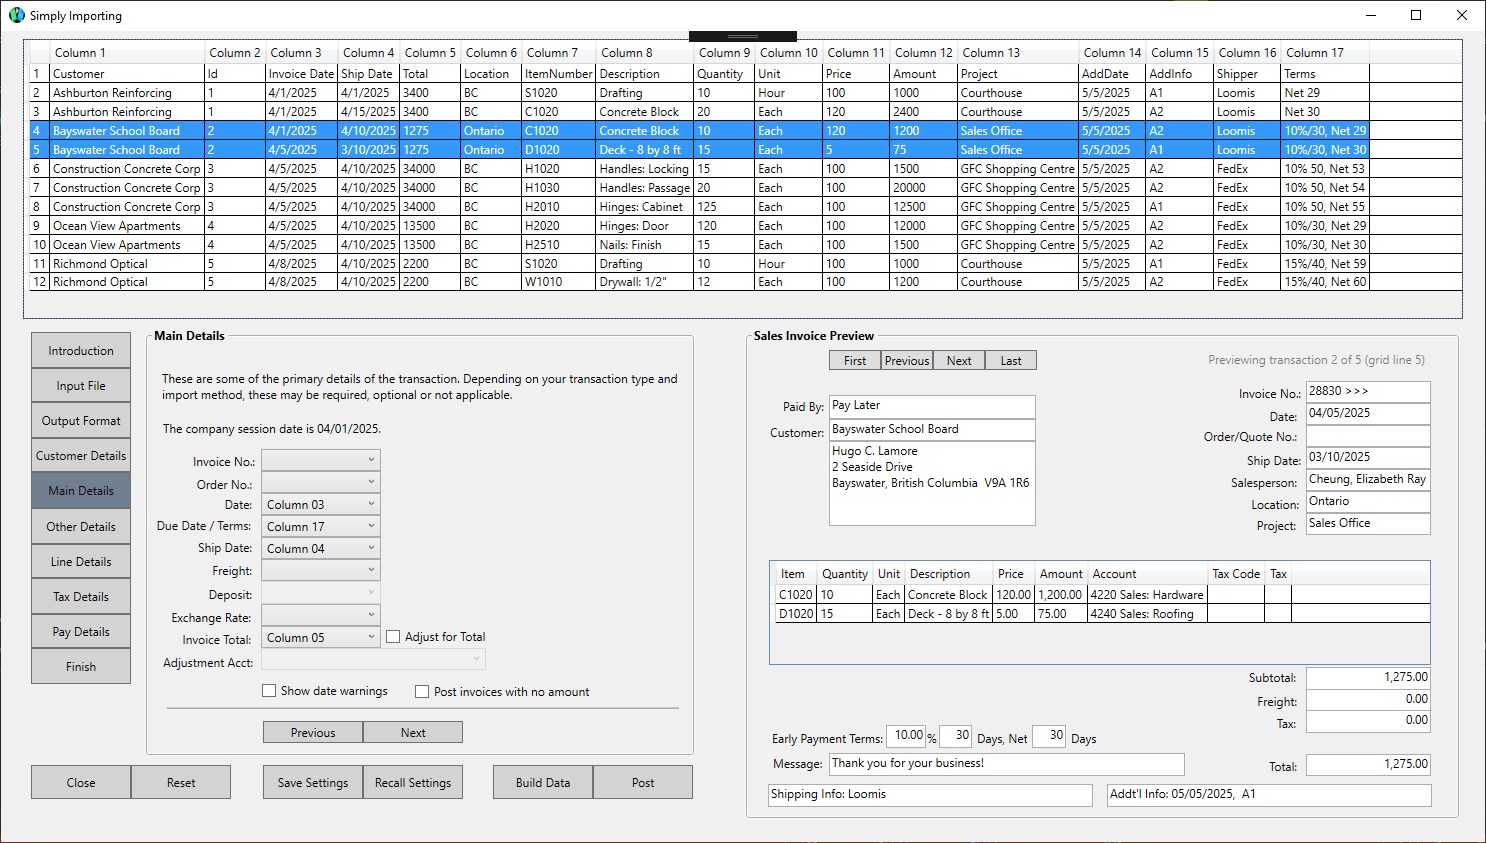This screenshot has height=843, width=1486.
Task: Click the Salesperson field in the preview
Action: (x=1368, y=480)
